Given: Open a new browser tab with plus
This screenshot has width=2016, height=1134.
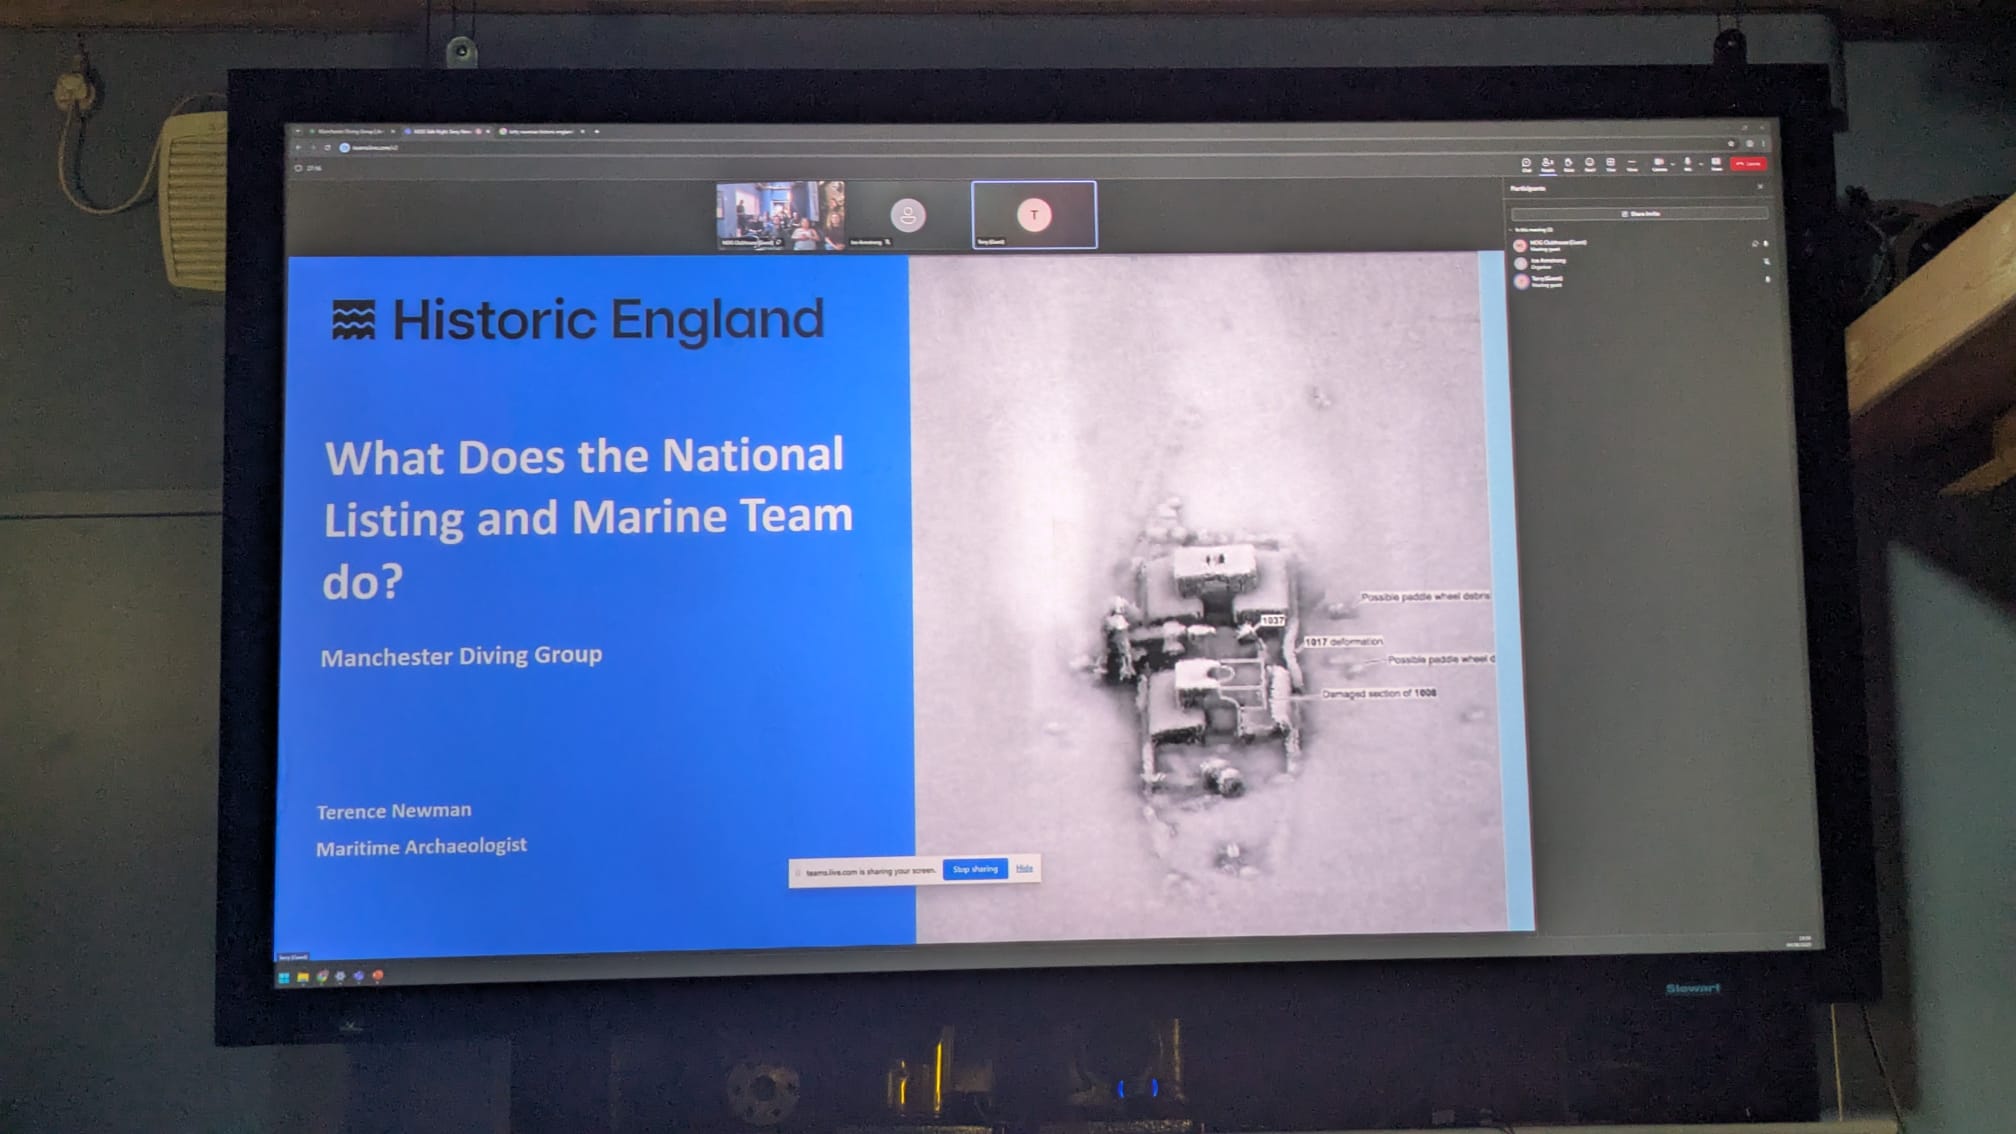Looking at the screenshot, I should (x=597, y=131).
